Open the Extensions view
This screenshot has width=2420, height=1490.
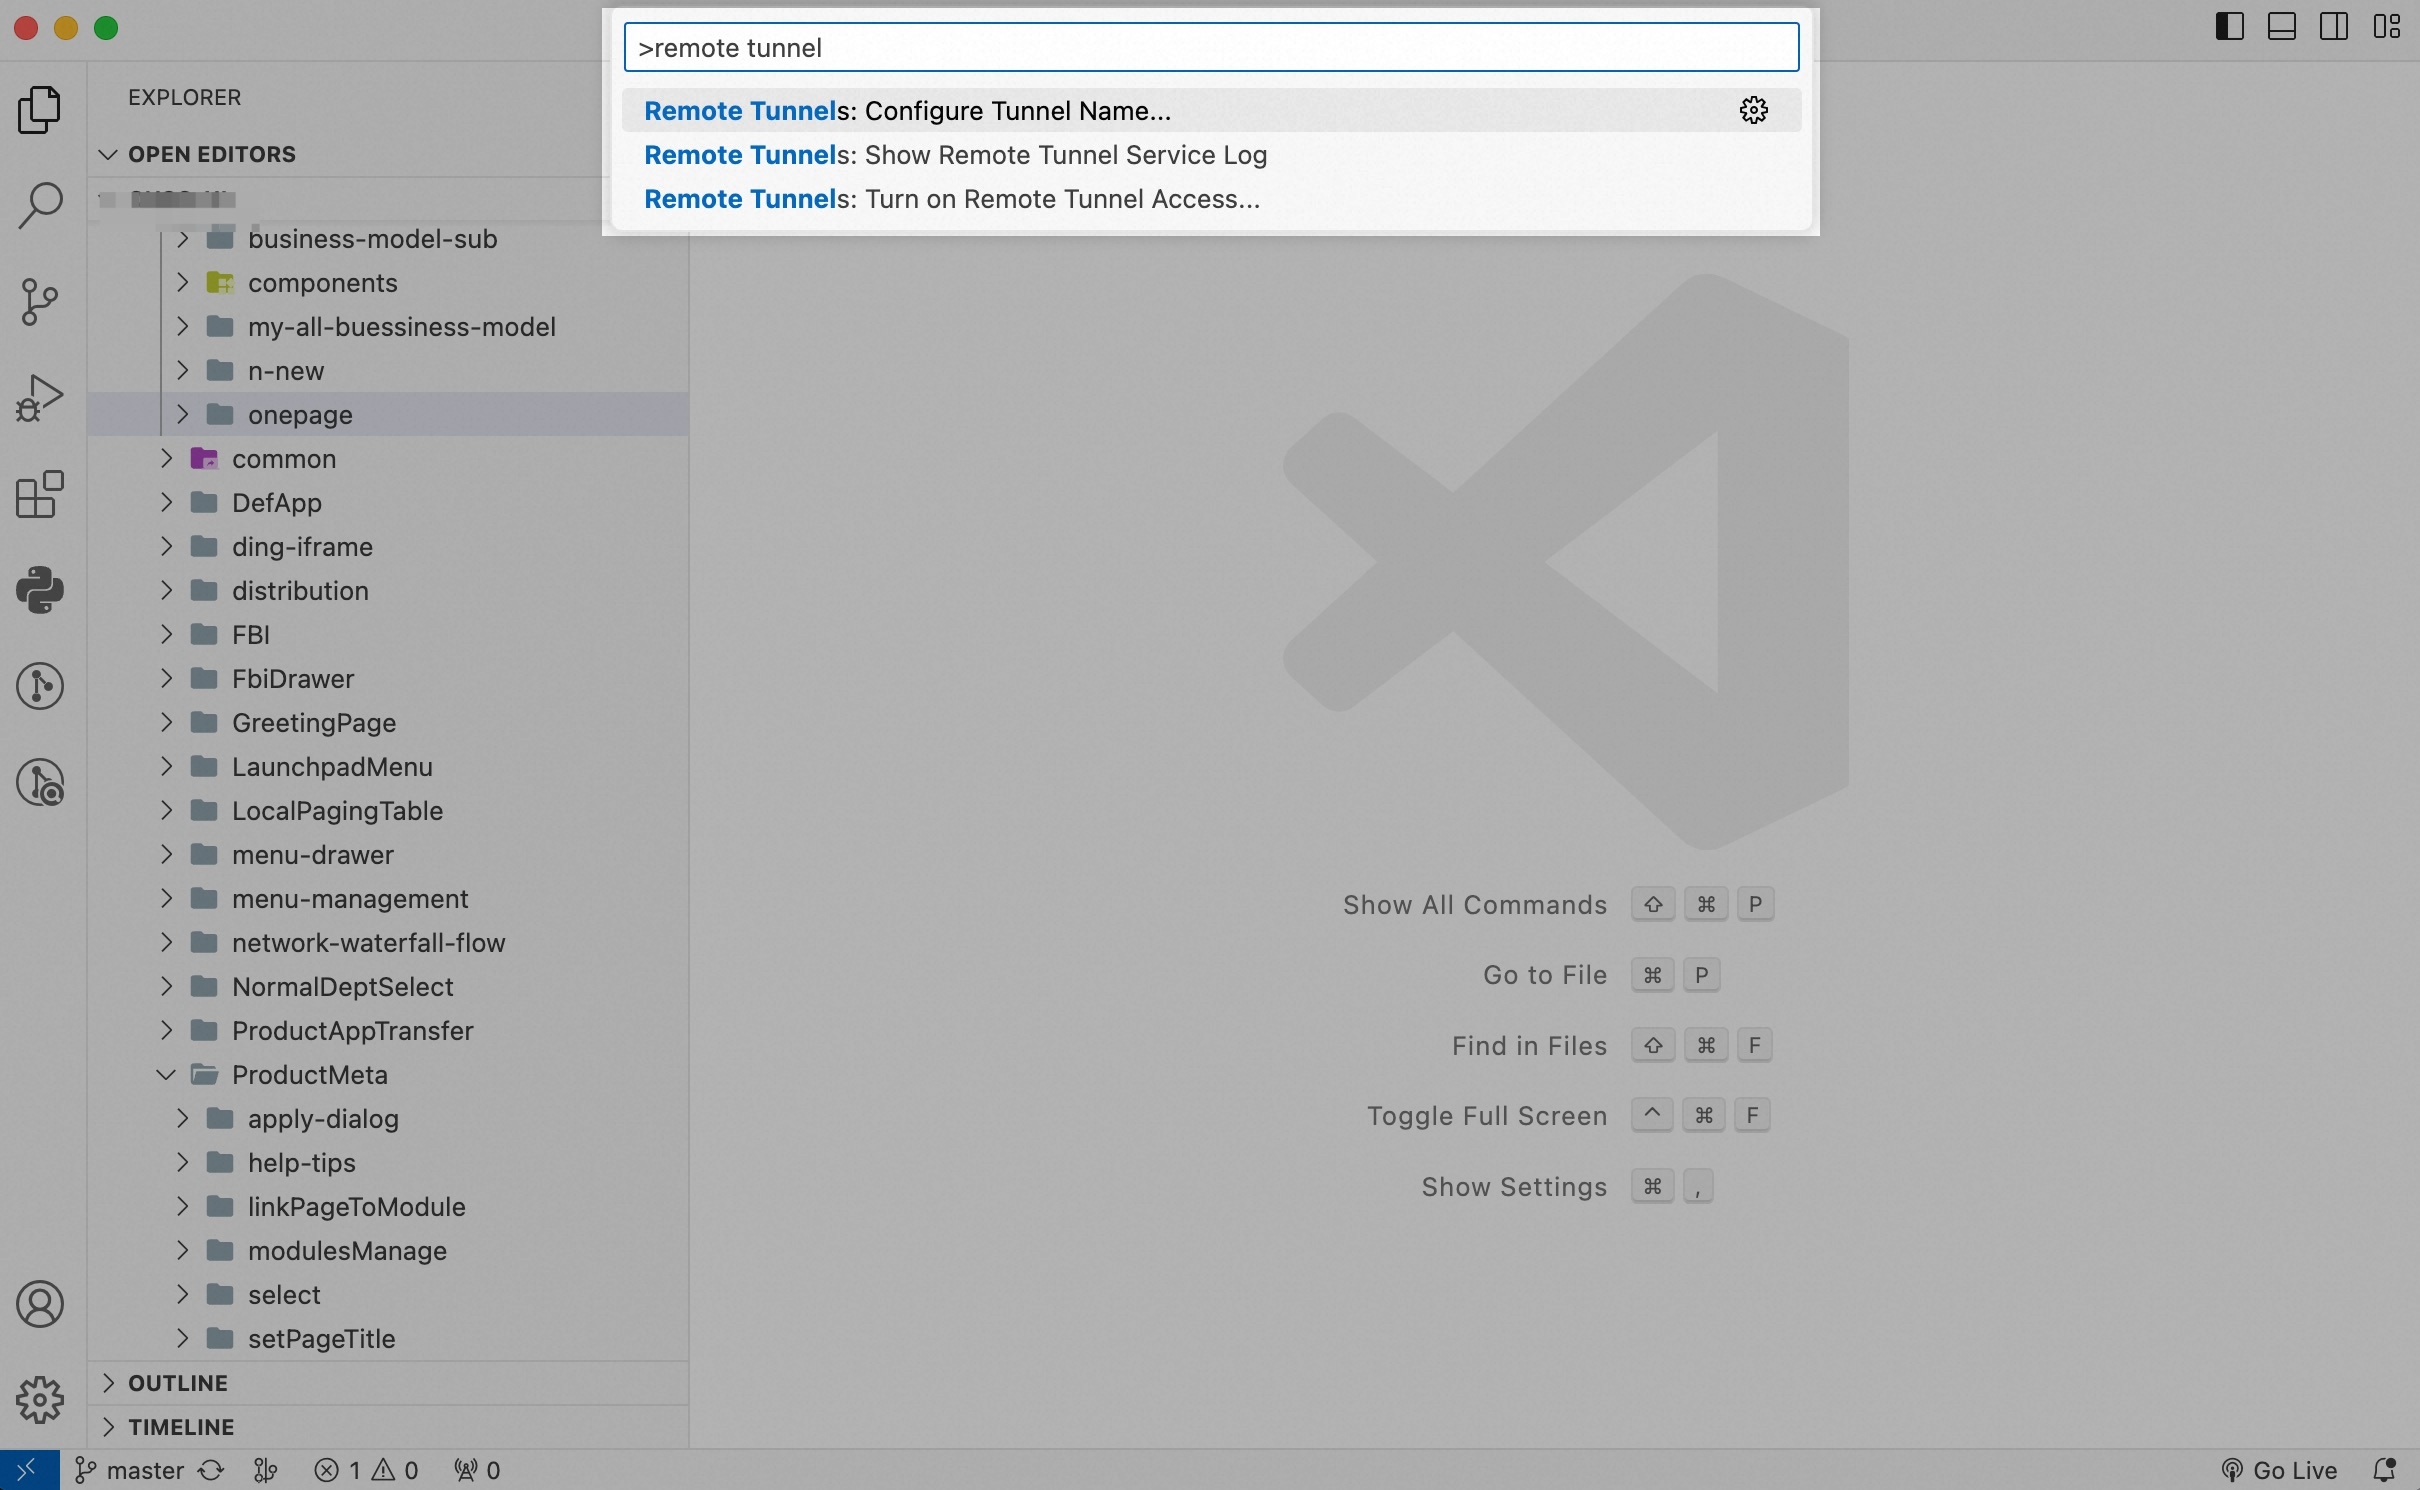pyautogui.click(x=40, y=494)
